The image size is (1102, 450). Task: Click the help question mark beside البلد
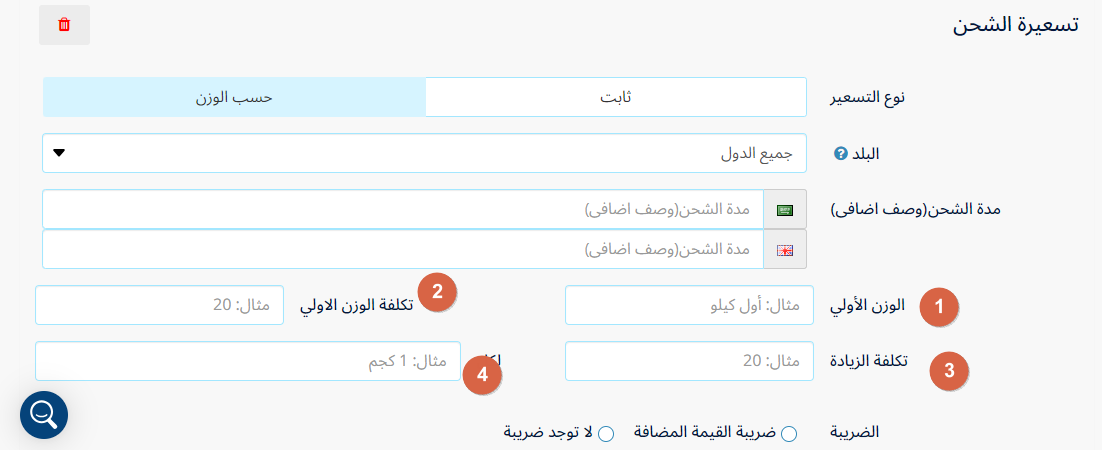[x=840, y=153]
